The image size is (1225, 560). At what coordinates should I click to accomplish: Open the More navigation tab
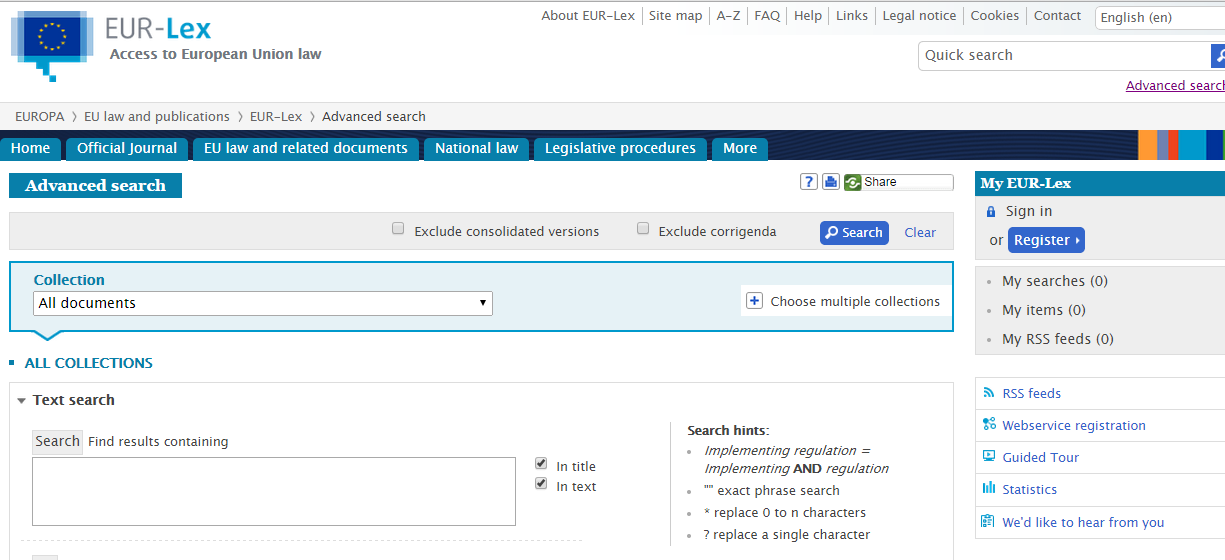click(740, 148)
